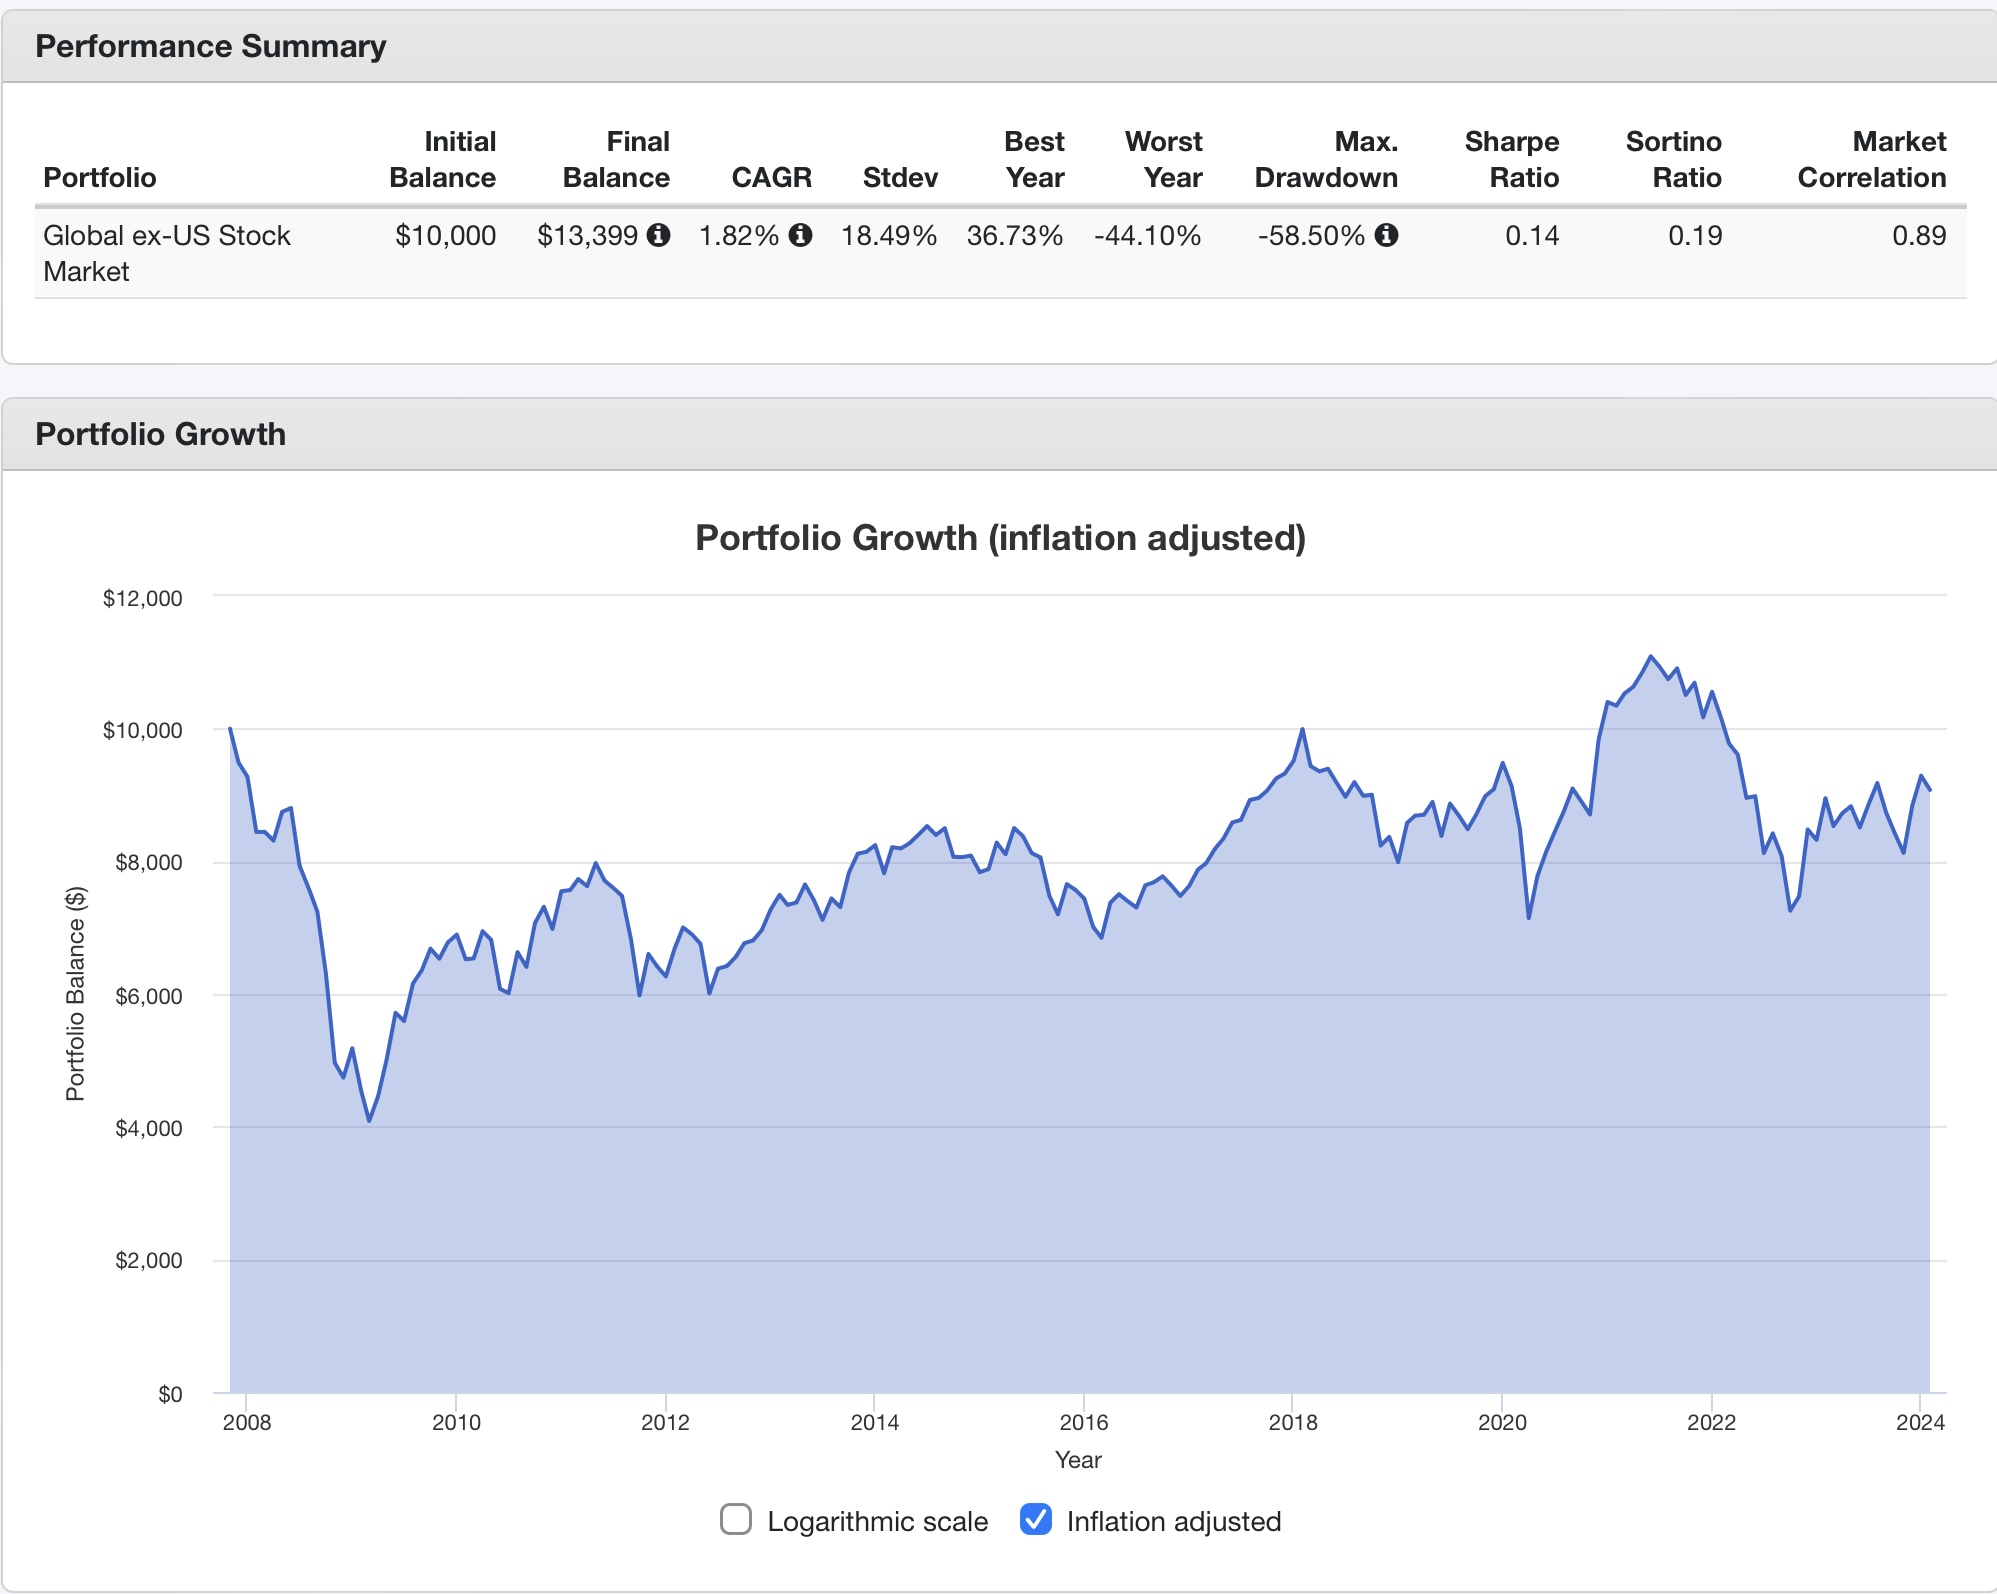Click the Stdev column header
This screenshot has height=1594, width=1997.
(x=899, y=177)
